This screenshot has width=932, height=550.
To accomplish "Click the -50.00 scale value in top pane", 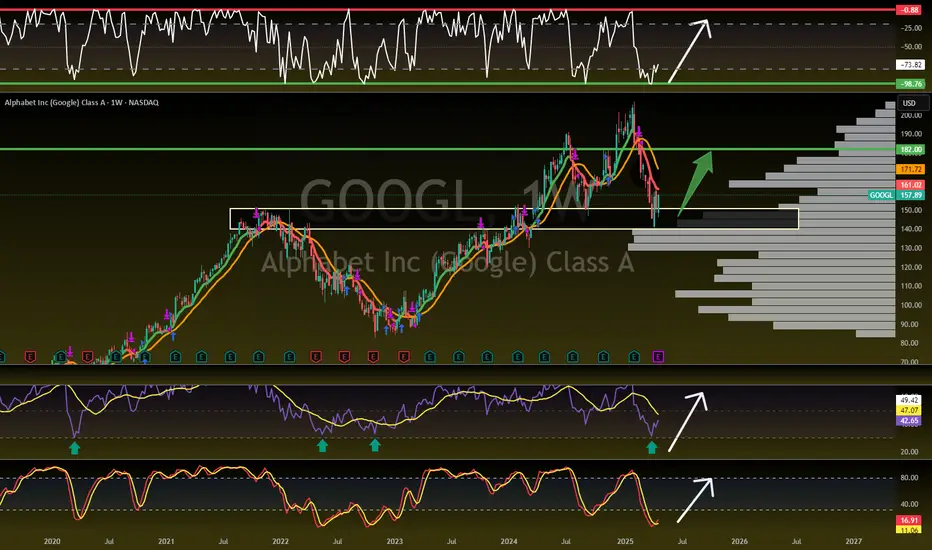I will tap(911, 46).
